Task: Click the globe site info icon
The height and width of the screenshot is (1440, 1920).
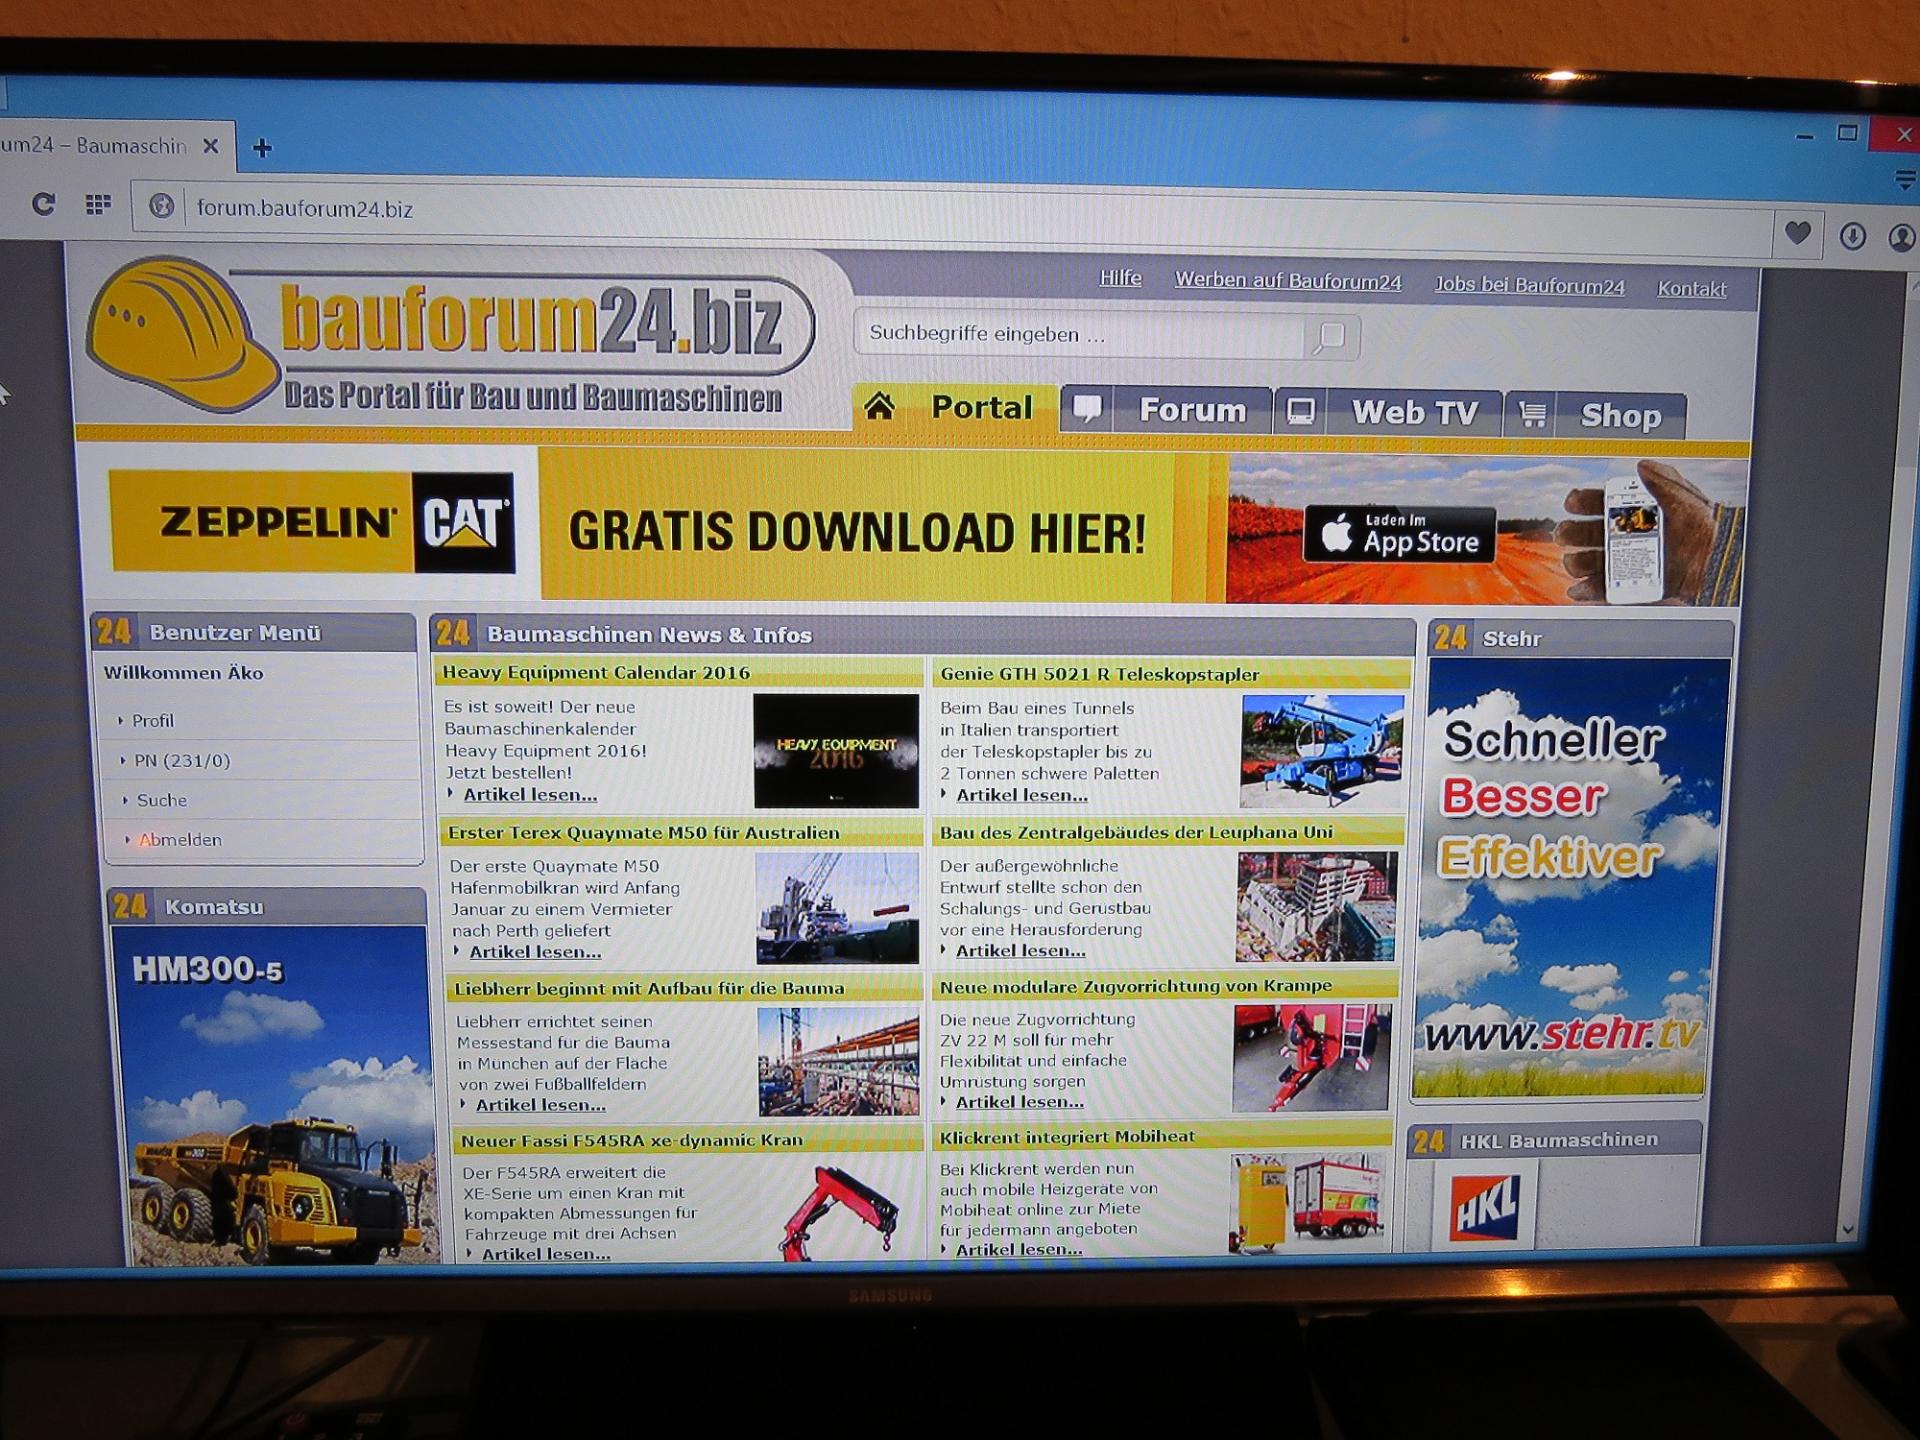Action: 161,207
